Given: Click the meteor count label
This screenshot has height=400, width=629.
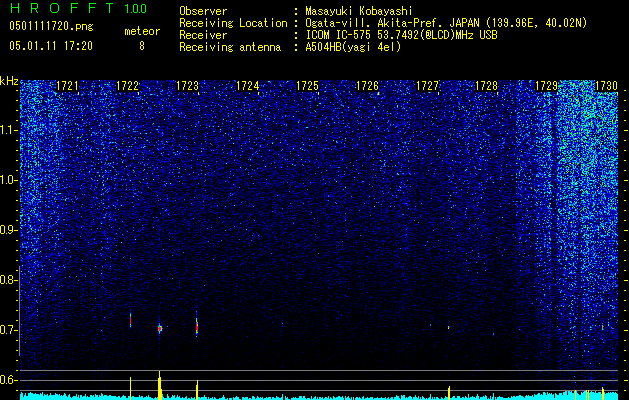Looking at the screenshot, I should point(142,31).
